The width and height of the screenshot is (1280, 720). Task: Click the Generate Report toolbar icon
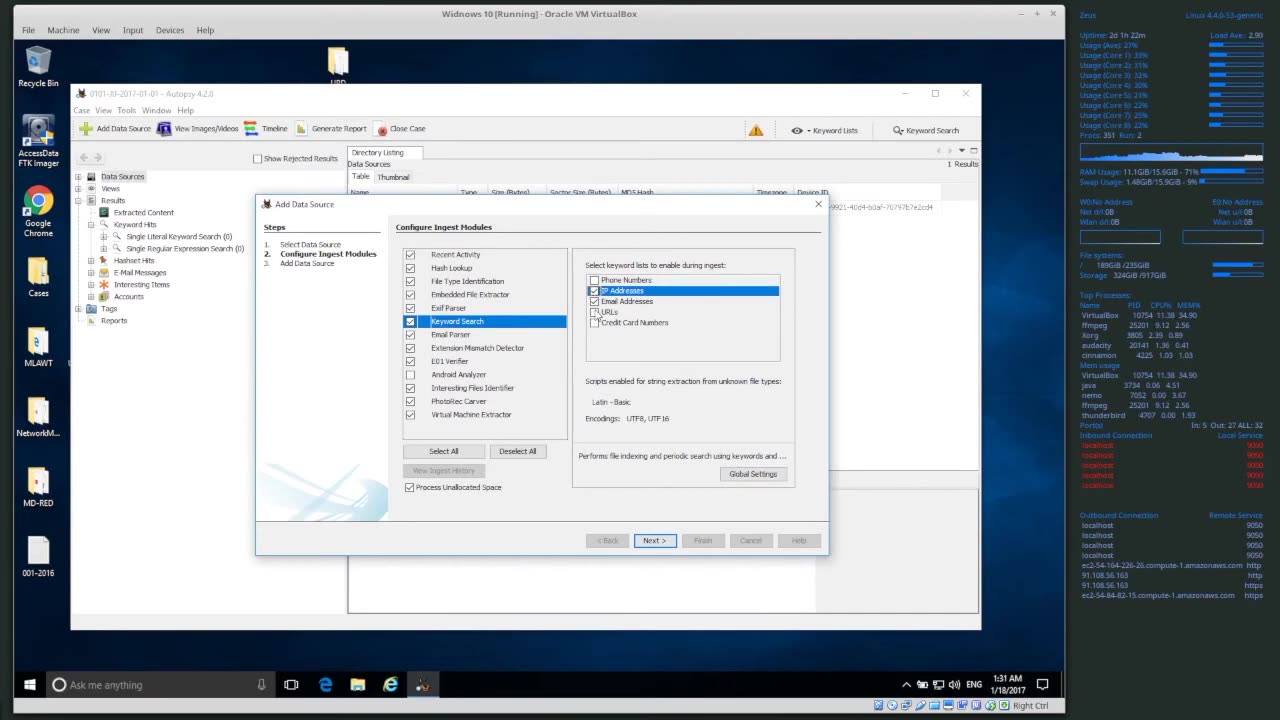click(301, 129)
